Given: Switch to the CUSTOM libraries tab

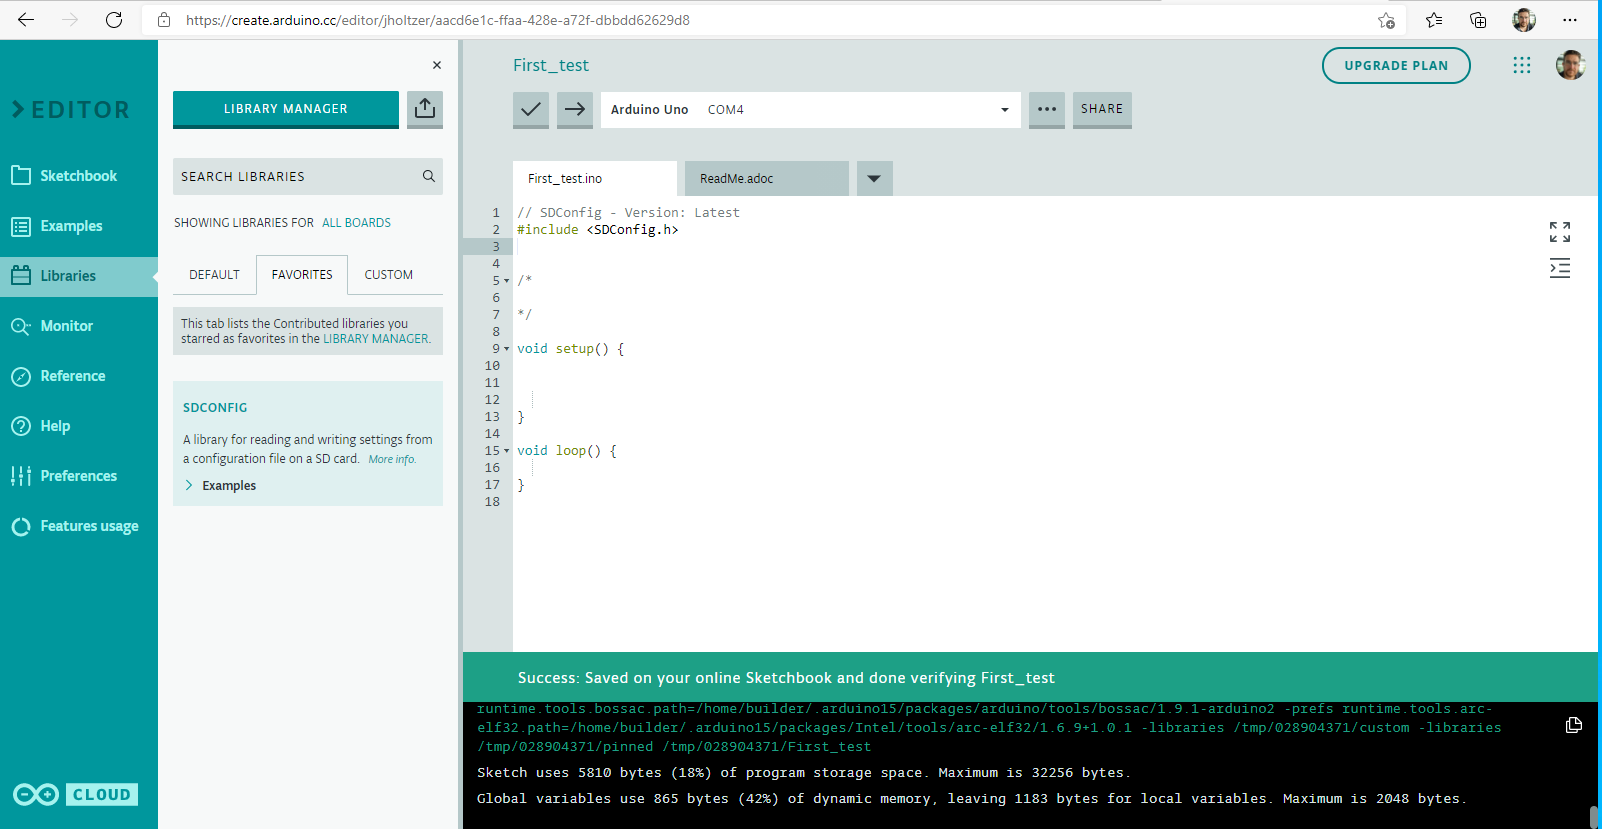Looking at the screenshot, I should [x=389, y=275].
